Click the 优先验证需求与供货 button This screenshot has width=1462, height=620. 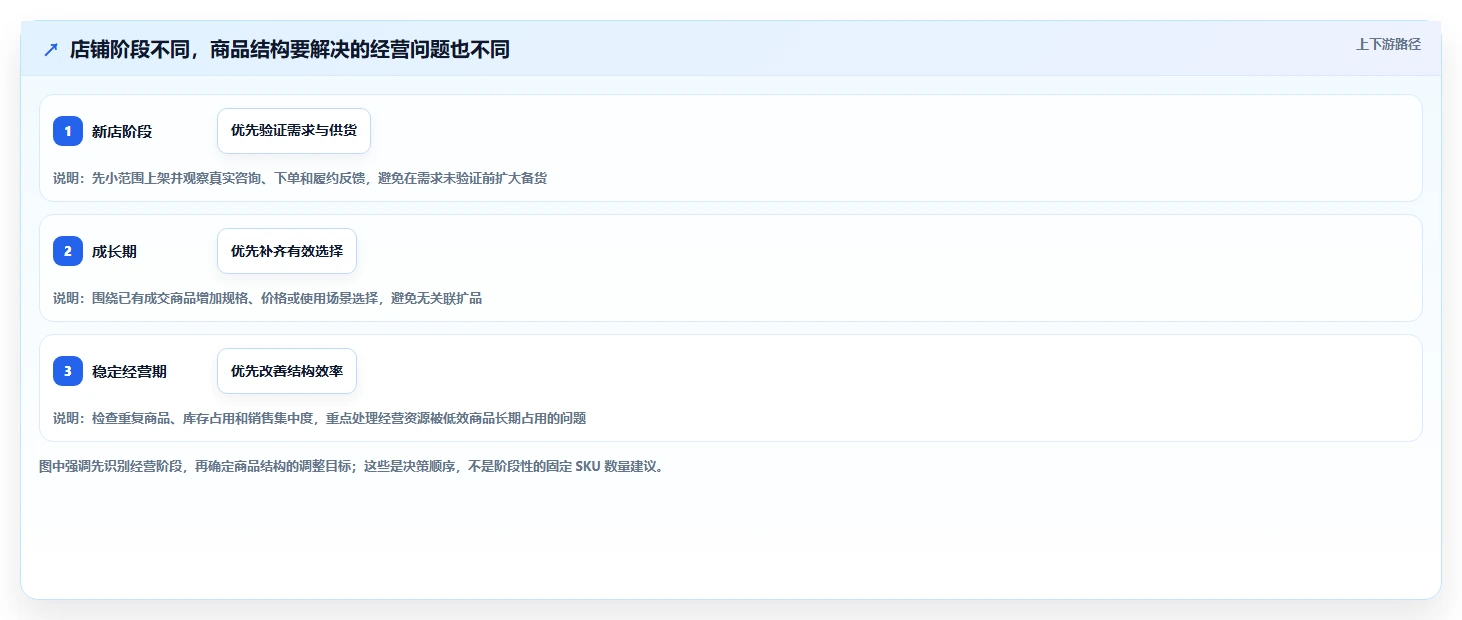point(294,131)
